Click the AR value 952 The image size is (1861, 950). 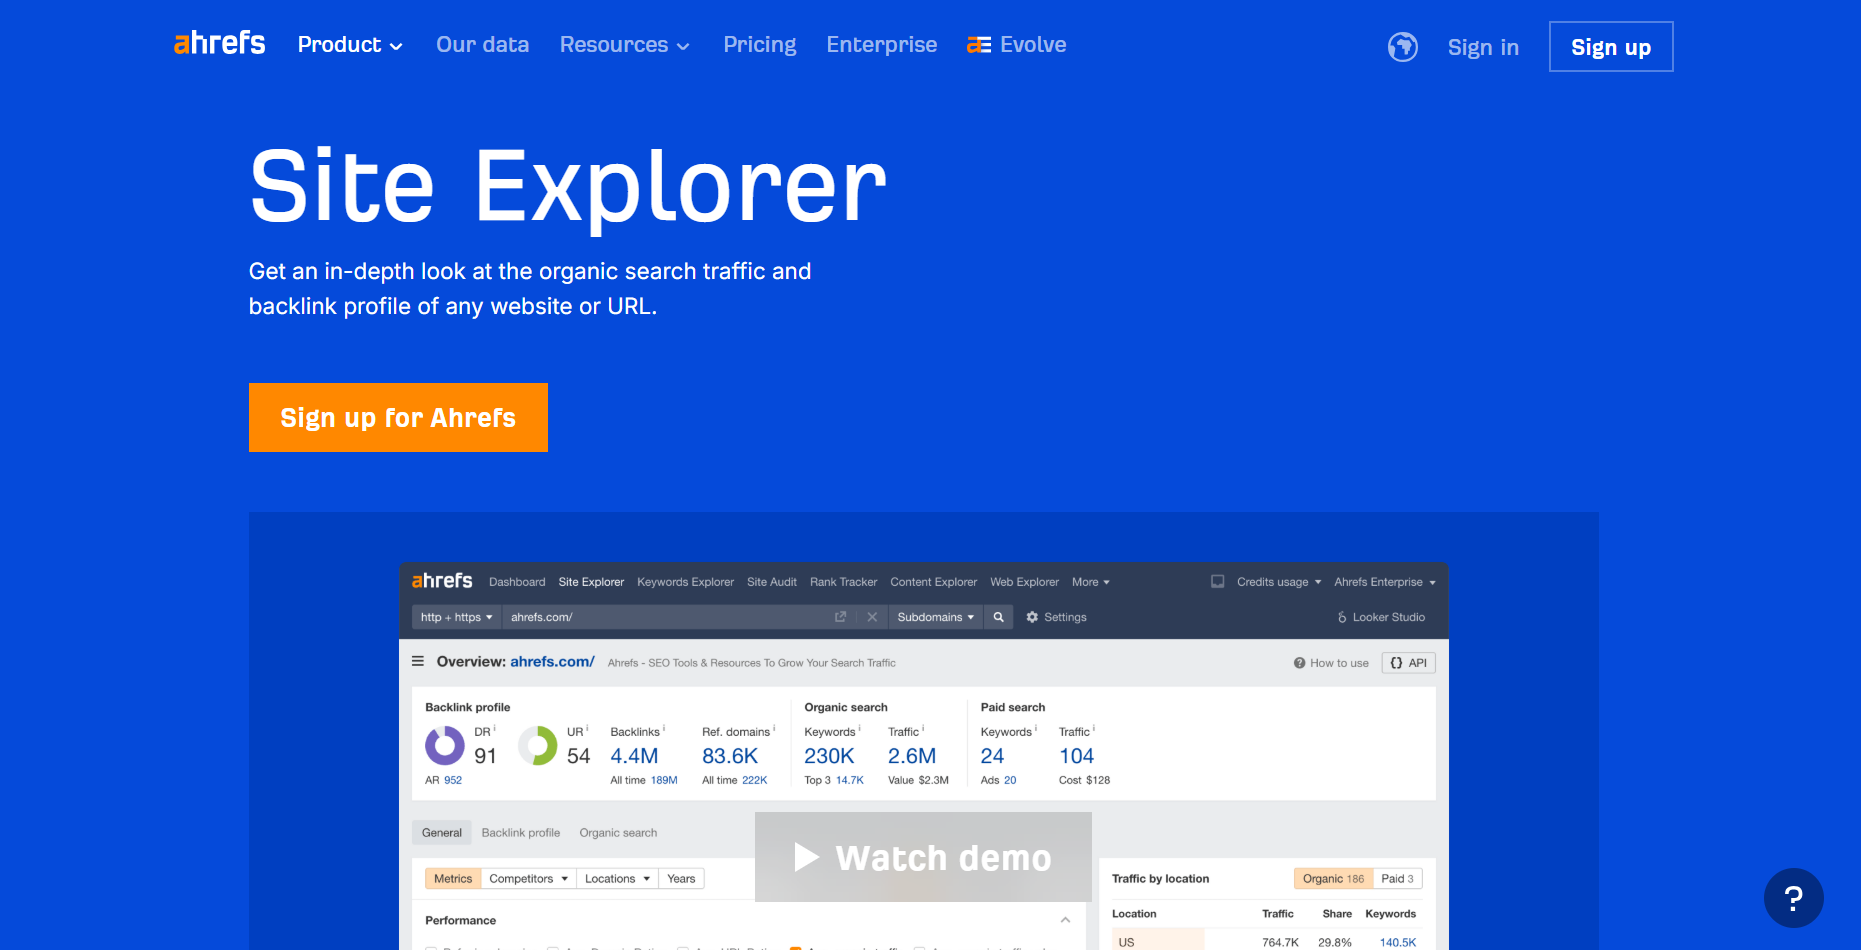453,780
